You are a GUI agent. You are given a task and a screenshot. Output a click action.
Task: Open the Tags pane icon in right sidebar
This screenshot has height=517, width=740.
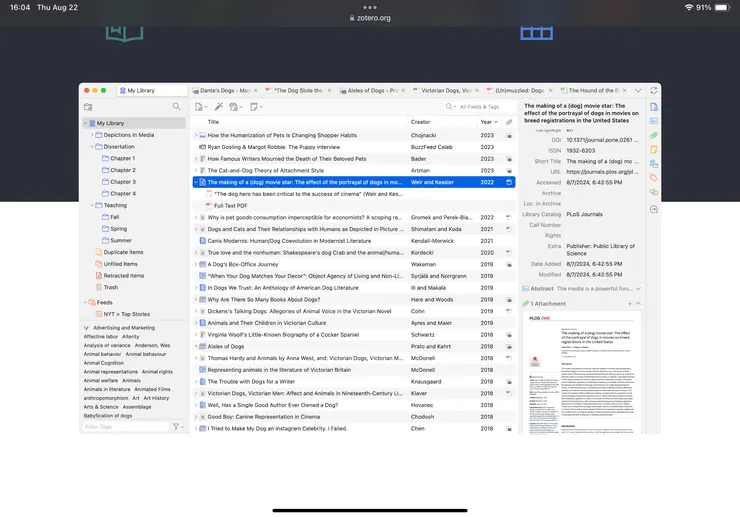[x=654, y=178]
